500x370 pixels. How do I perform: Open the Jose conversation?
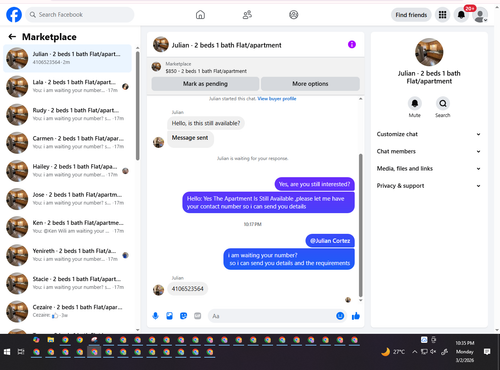click(x=67, y=199)
